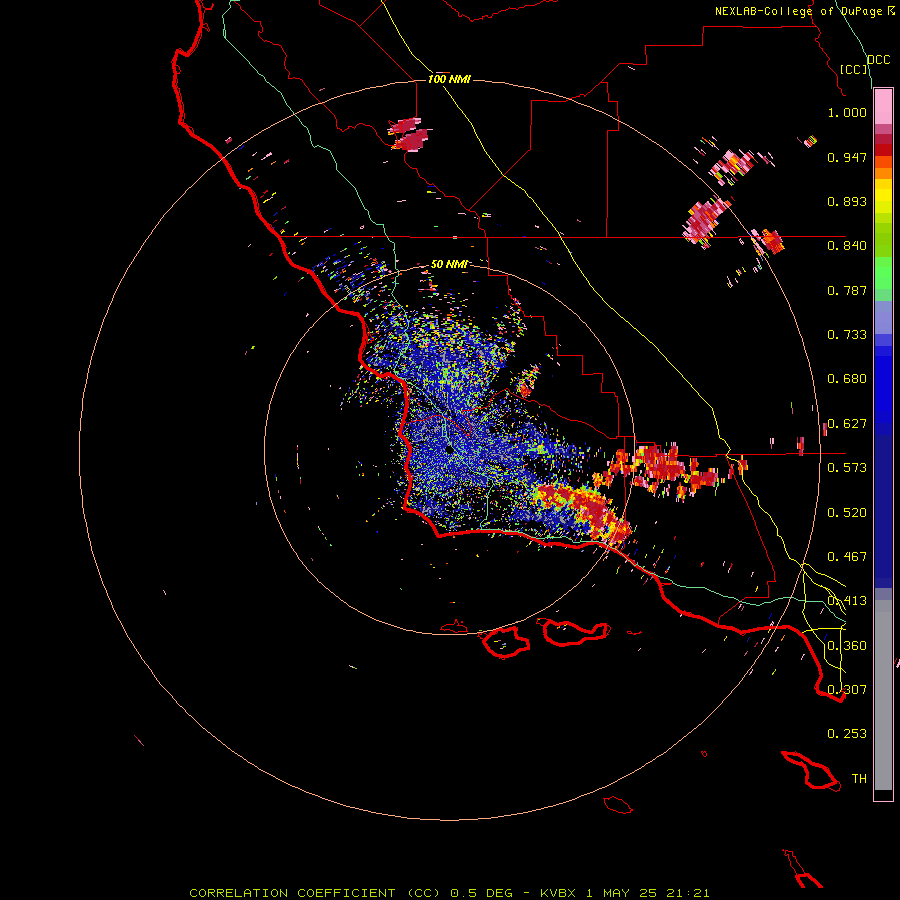Click the 0.520 scale value
The height and width of the screenshot is (900, 900).
tap(847, 513)
